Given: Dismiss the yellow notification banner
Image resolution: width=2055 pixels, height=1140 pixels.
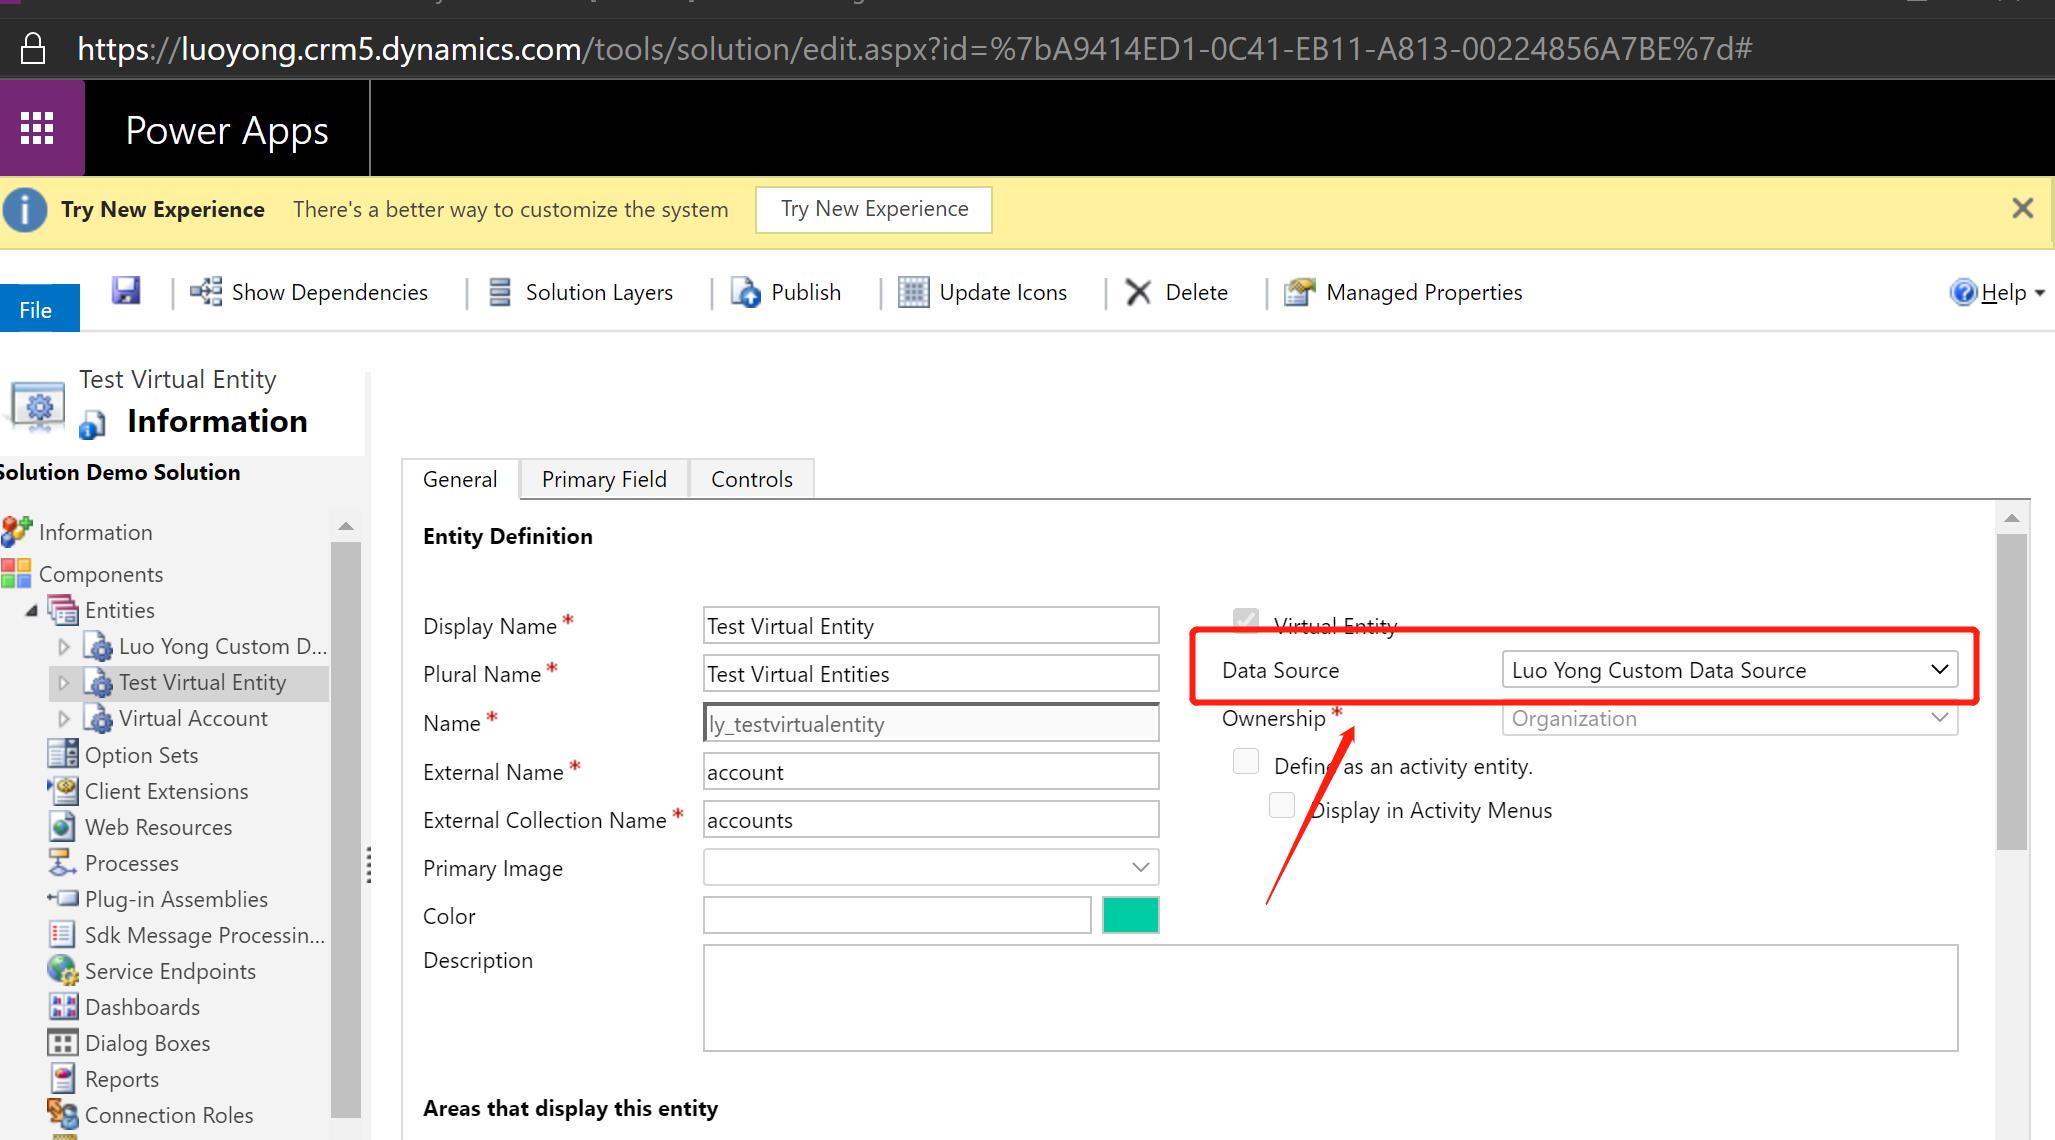Looking at the screenshot, I should 2022,208.
